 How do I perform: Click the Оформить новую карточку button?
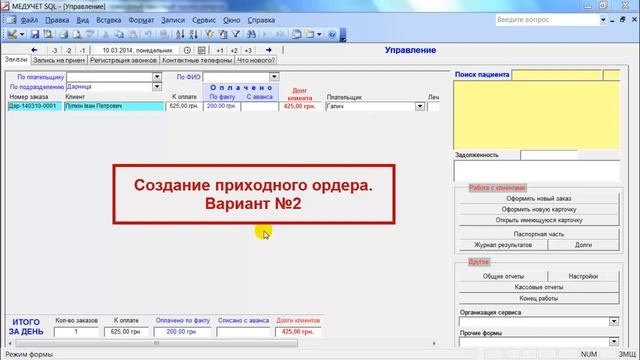coord(539,209)
